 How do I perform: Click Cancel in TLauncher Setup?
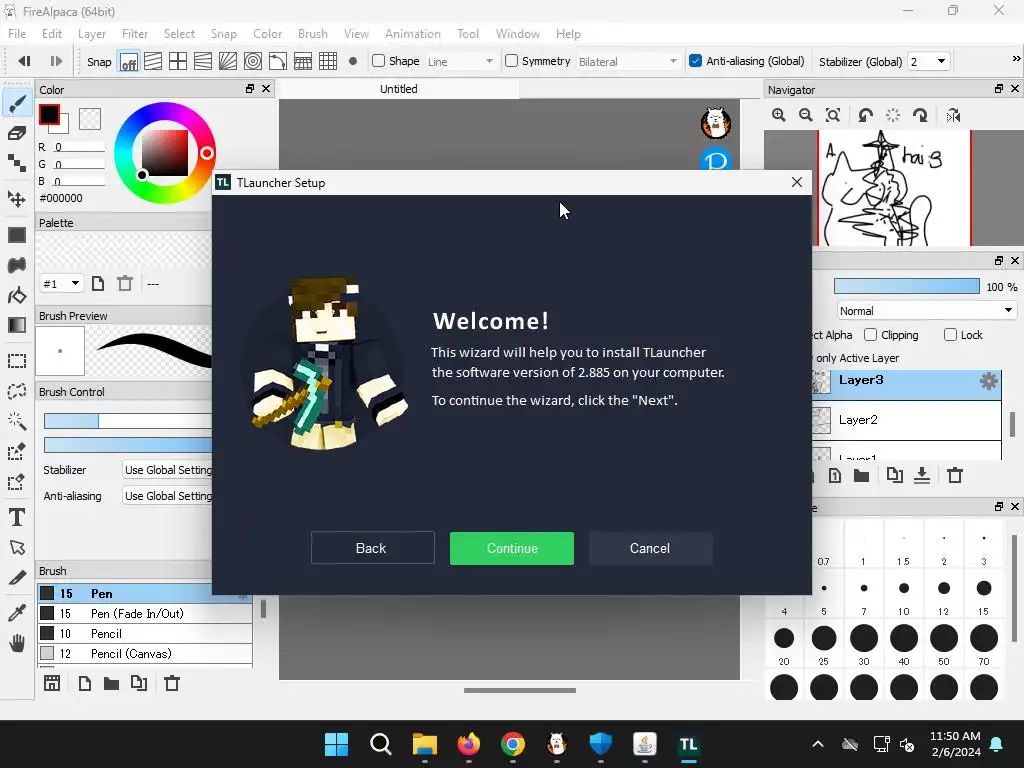pos(650,548)
